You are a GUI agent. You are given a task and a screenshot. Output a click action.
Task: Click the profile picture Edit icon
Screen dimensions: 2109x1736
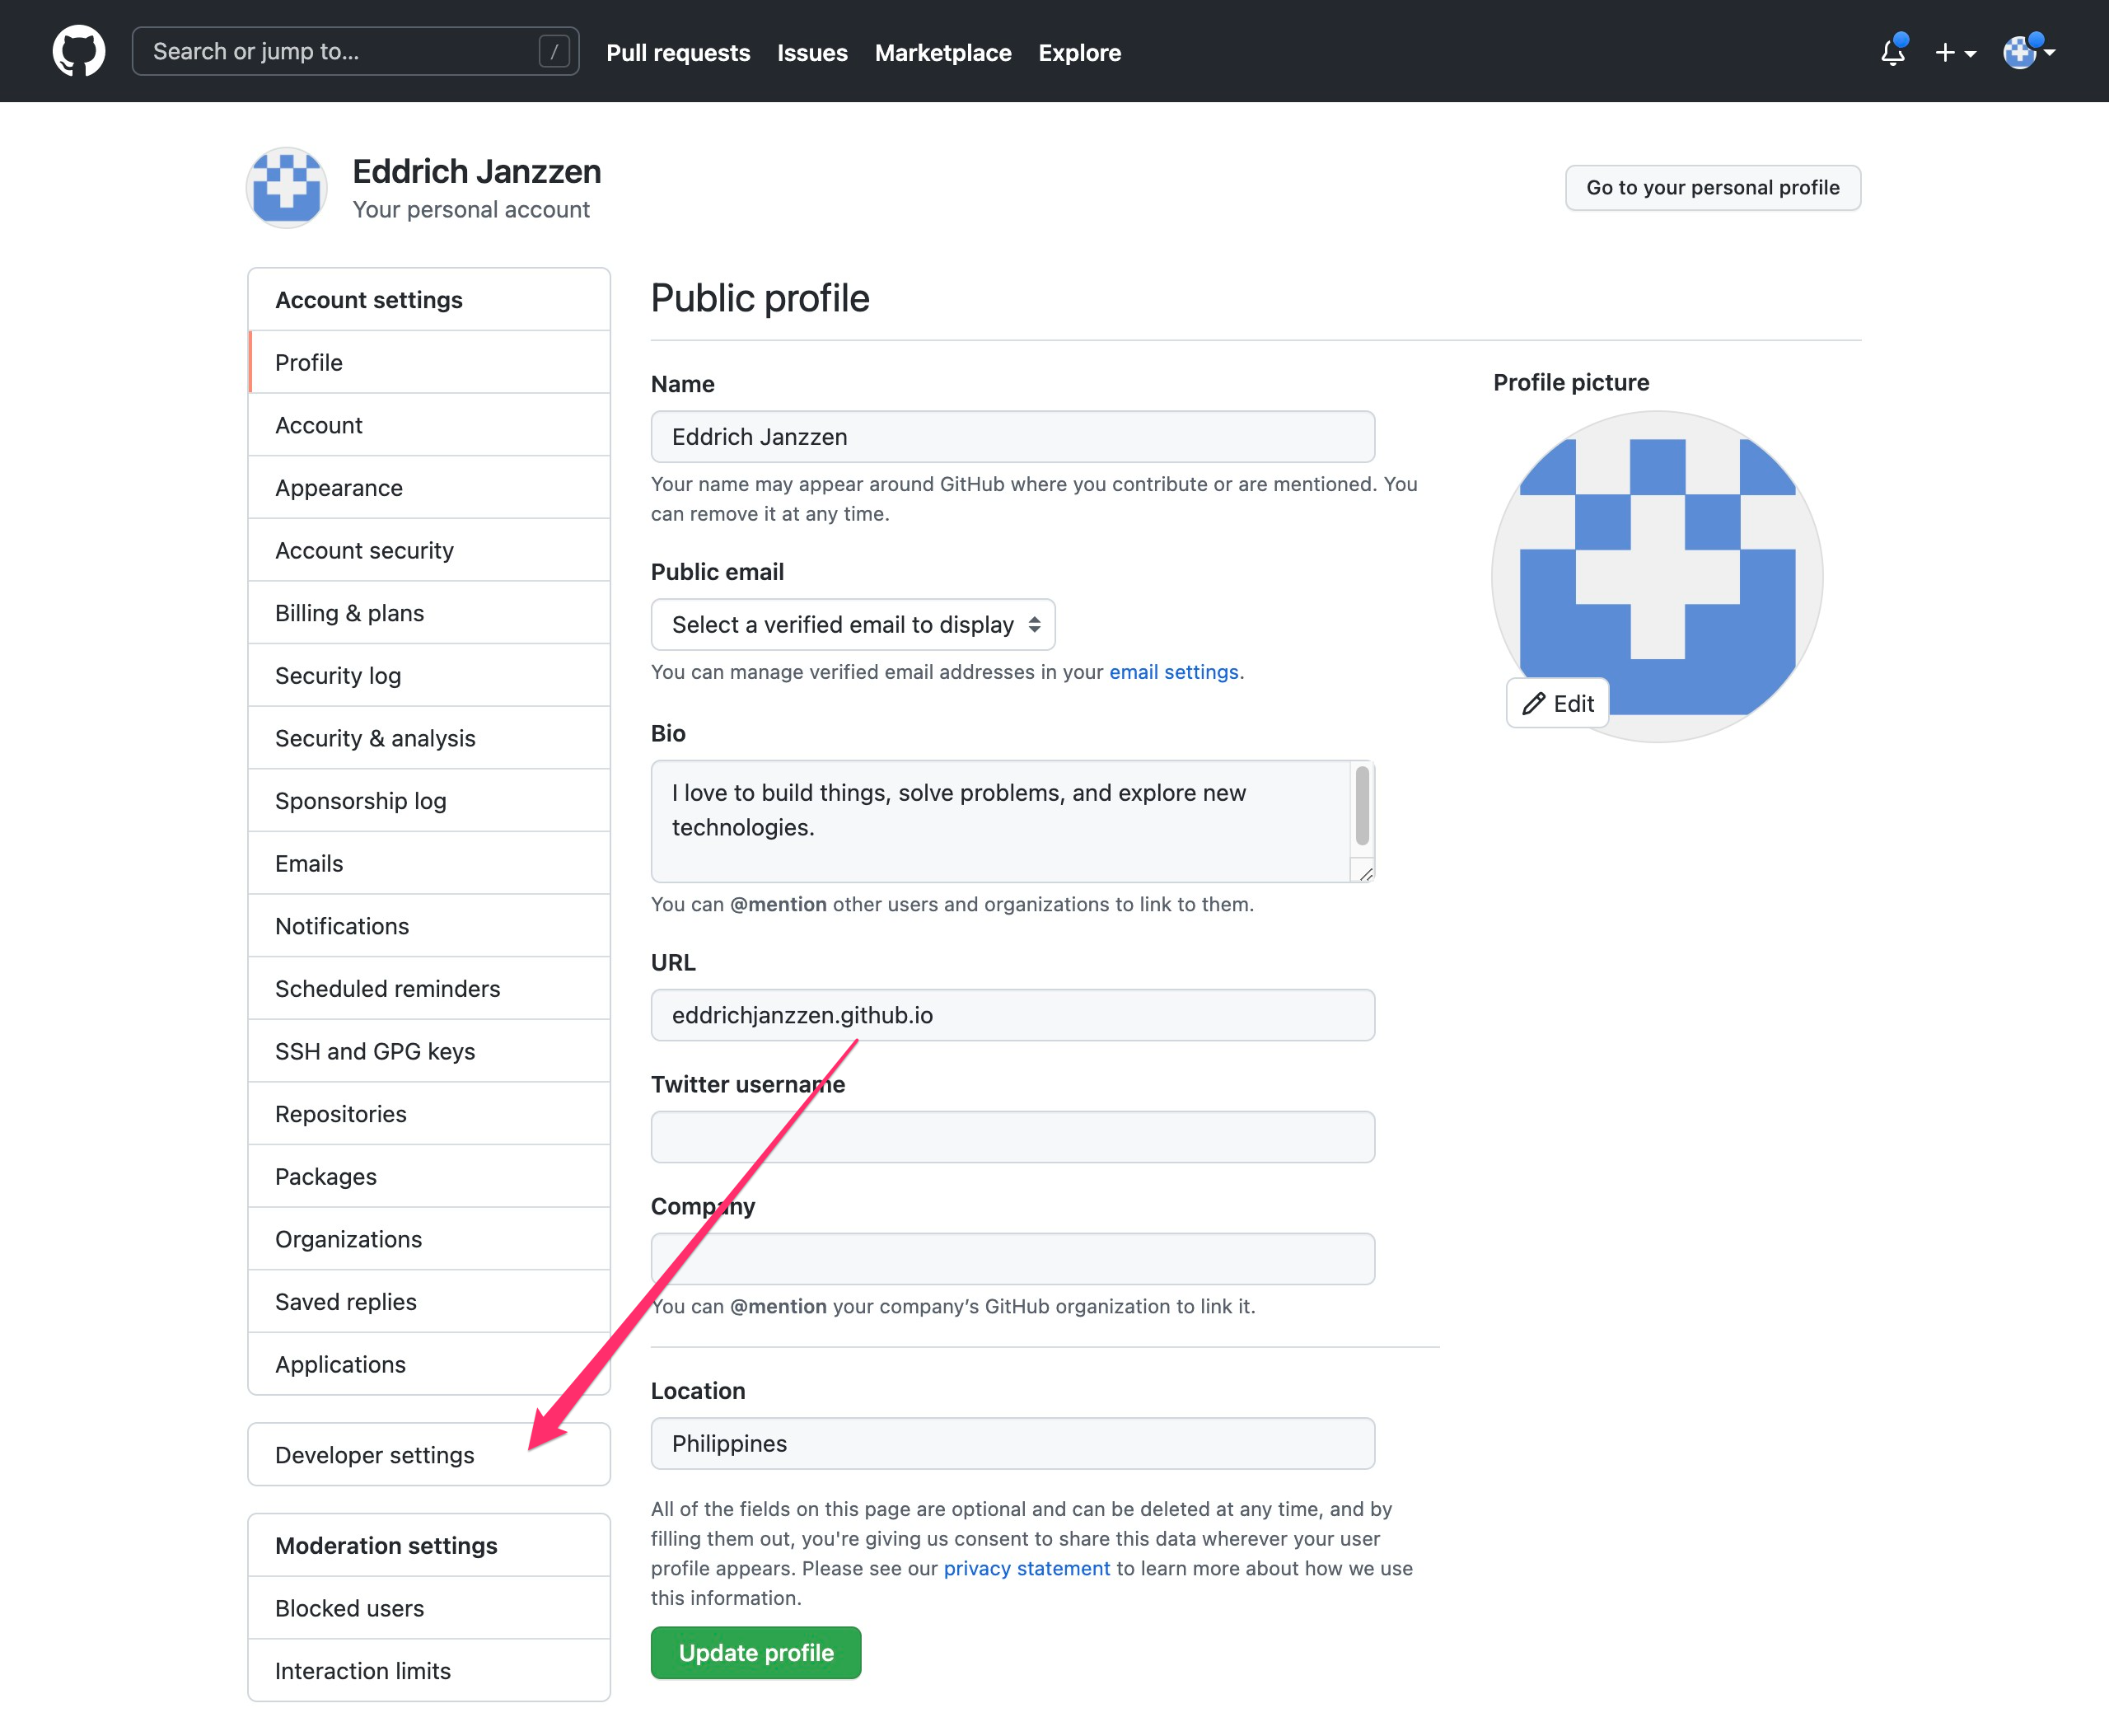(1557, 703)
